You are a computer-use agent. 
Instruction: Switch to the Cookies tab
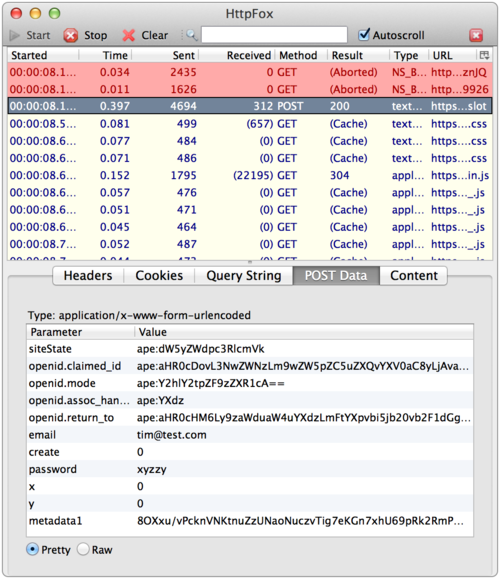[159, 275]
